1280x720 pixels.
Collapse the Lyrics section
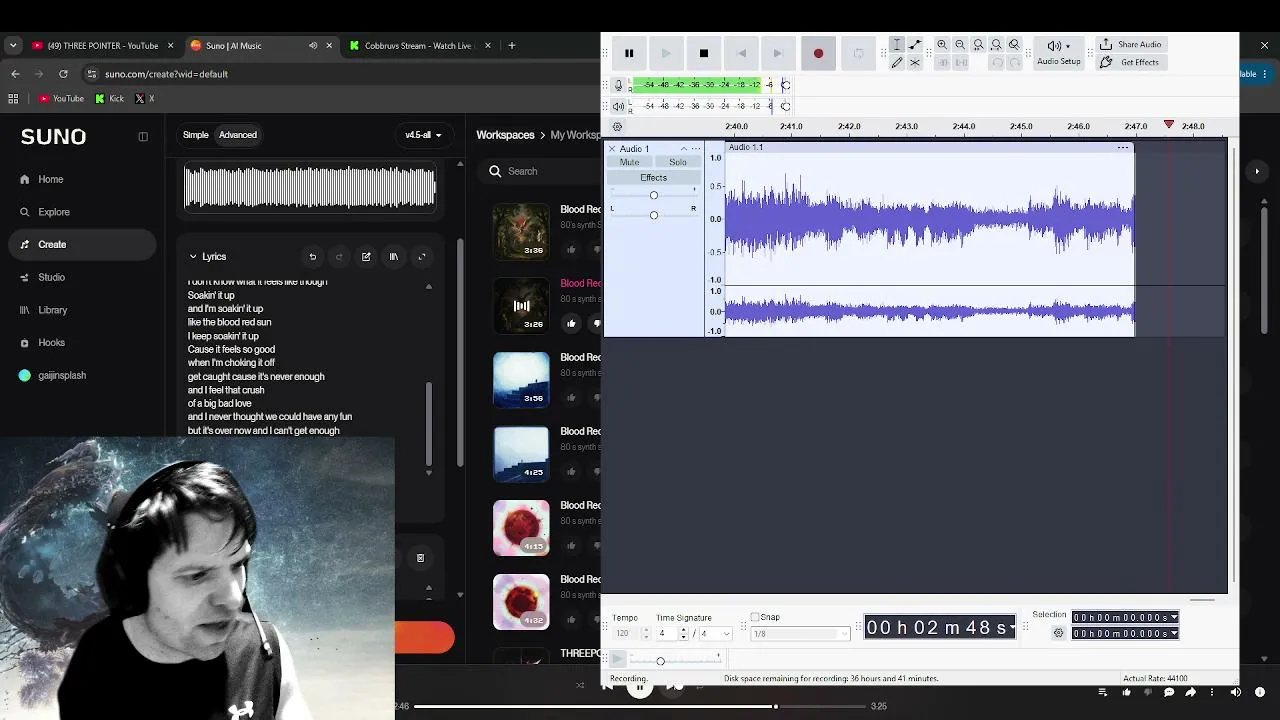(193, 257)
